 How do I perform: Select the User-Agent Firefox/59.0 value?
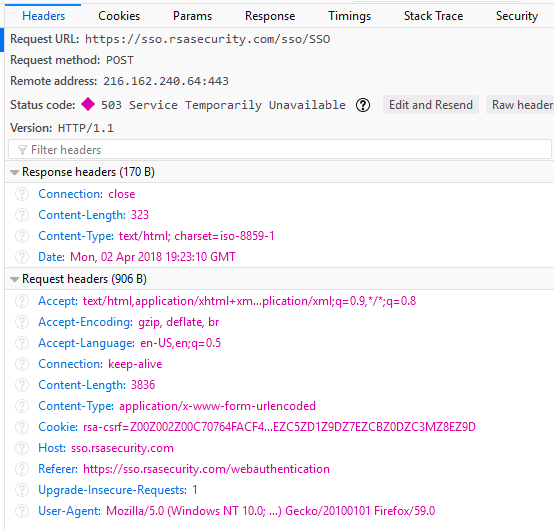point(271,511)
